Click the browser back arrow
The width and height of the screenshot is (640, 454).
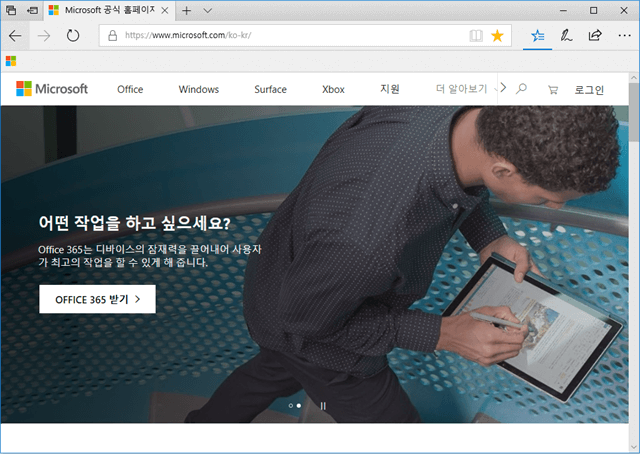pyautogui.click(x=15, y=36)
